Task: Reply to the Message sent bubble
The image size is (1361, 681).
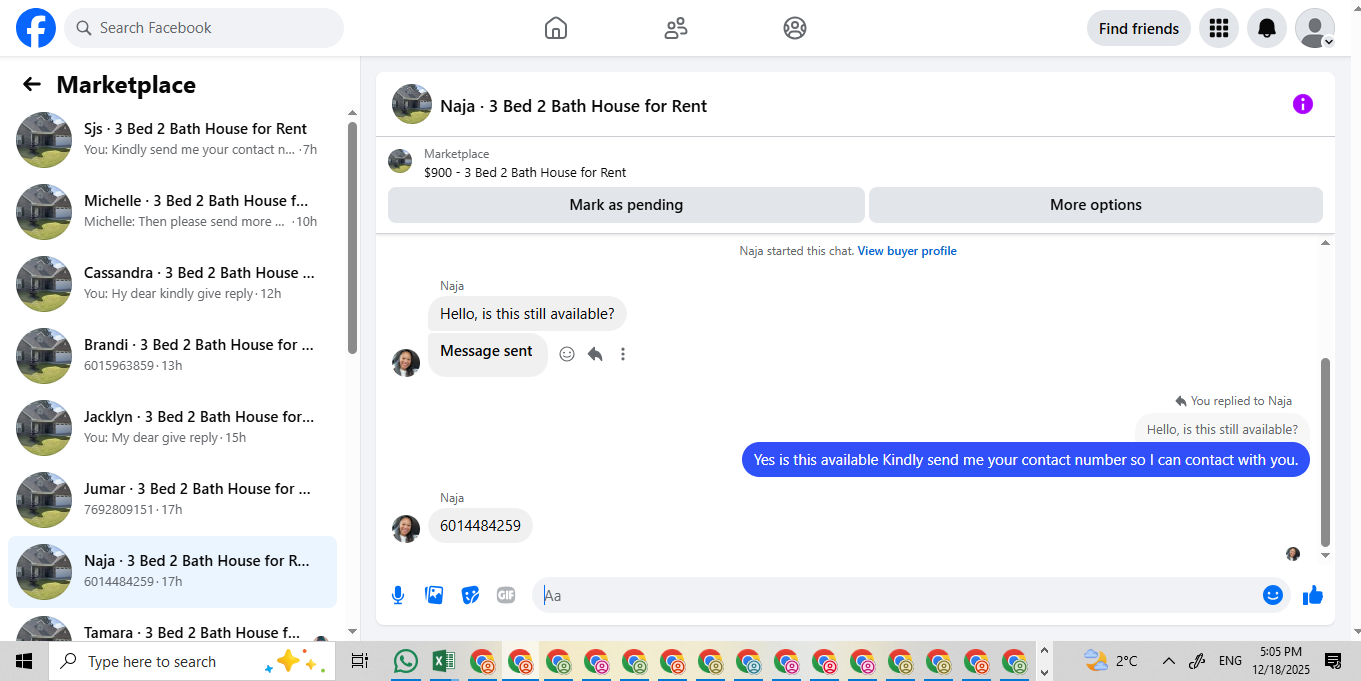Action: (x=595, y=354)
